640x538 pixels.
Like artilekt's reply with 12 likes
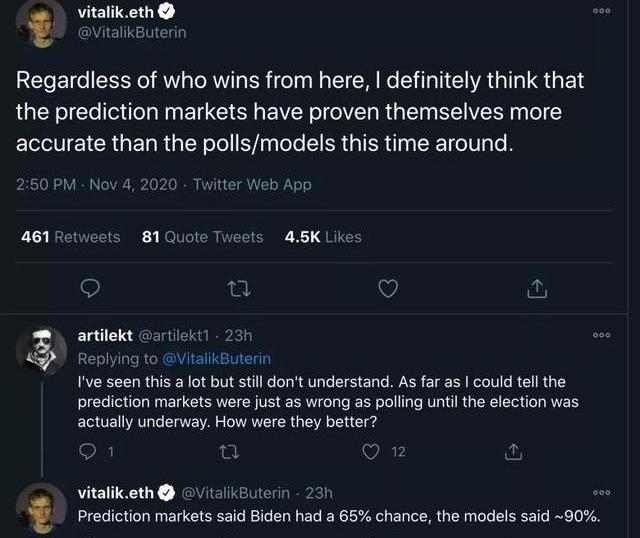pos(372,452)
